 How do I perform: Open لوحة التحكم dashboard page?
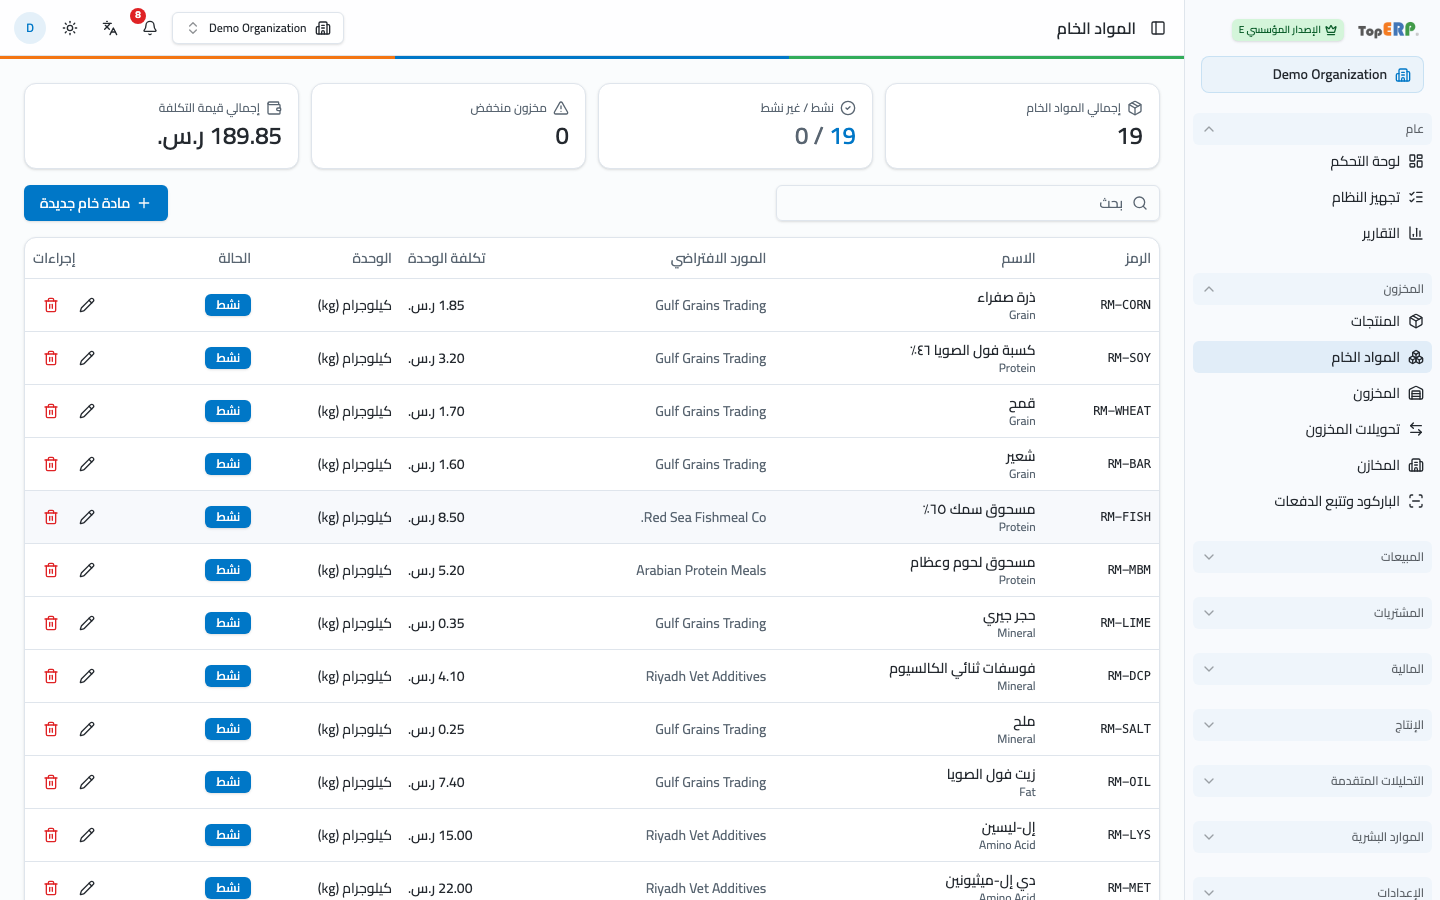1312,161
